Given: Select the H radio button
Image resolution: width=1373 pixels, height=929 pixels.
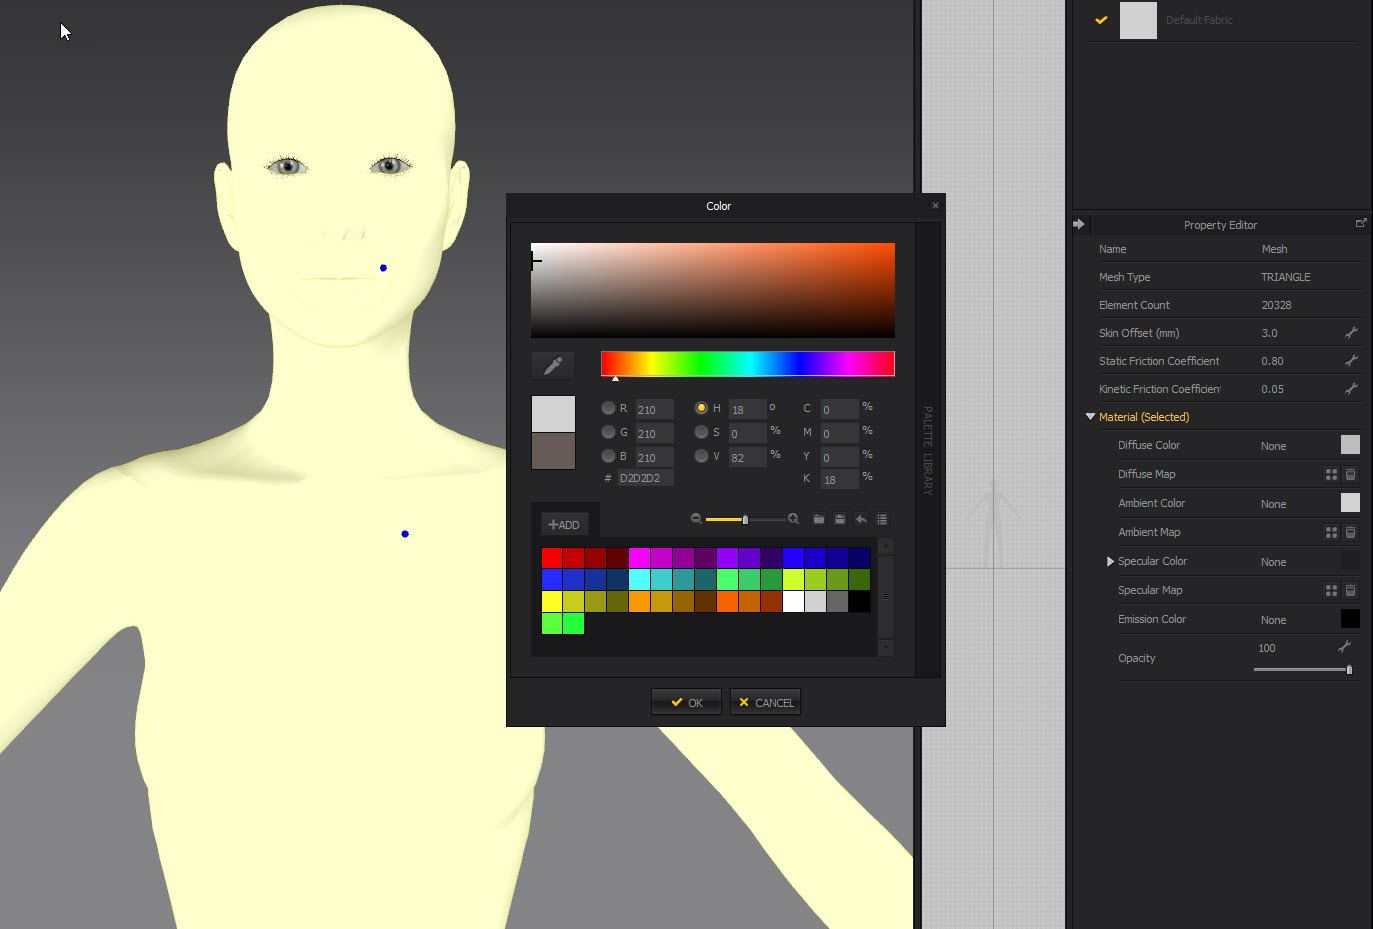Looking at the screenshot, I should pos(701,408).
